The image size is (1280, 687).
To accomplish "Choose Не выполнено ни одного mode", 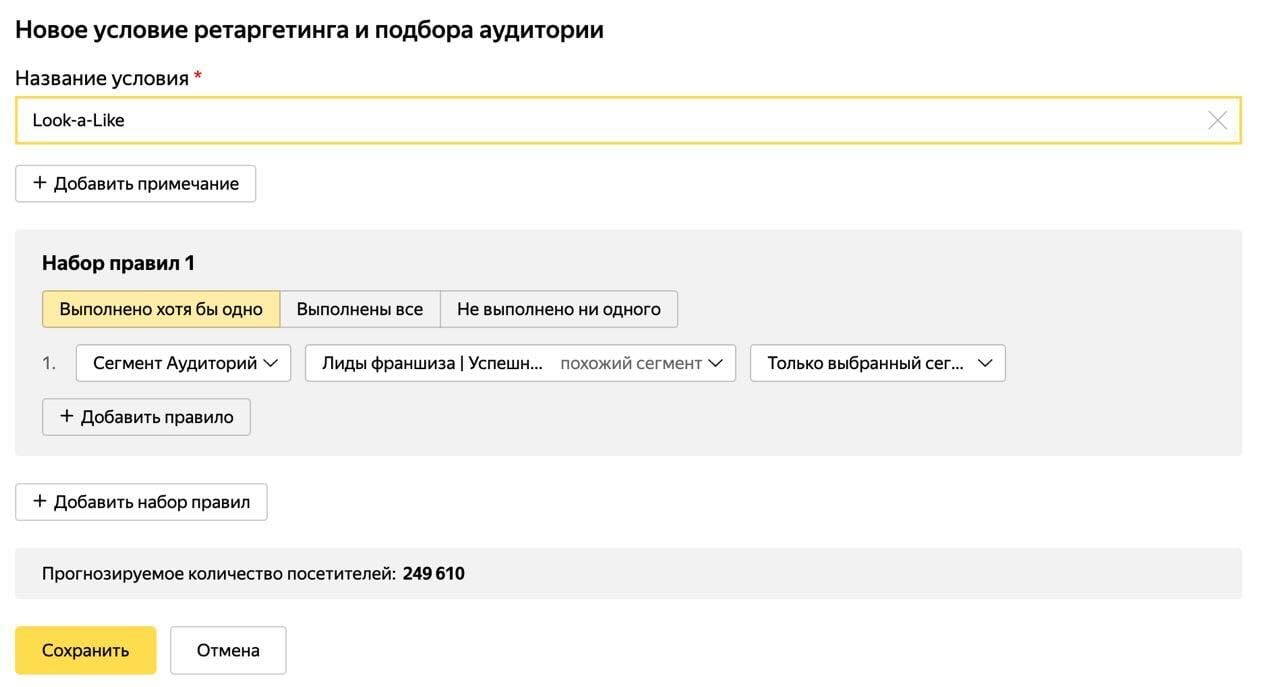I will [x=558, y=309].
